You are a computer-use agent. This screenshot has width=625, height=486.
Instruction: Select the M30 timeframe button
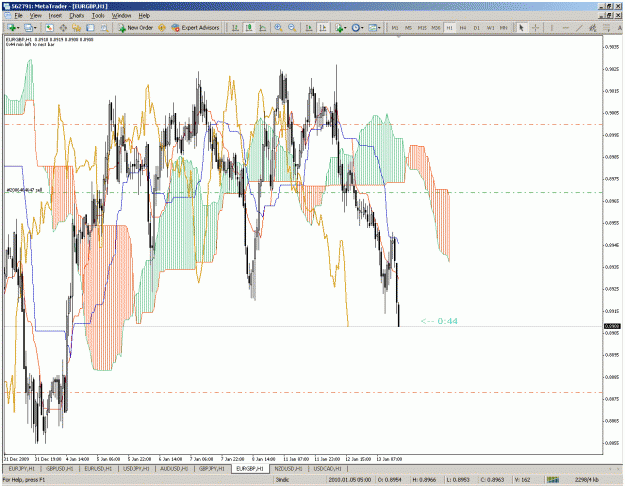point(436,28)
